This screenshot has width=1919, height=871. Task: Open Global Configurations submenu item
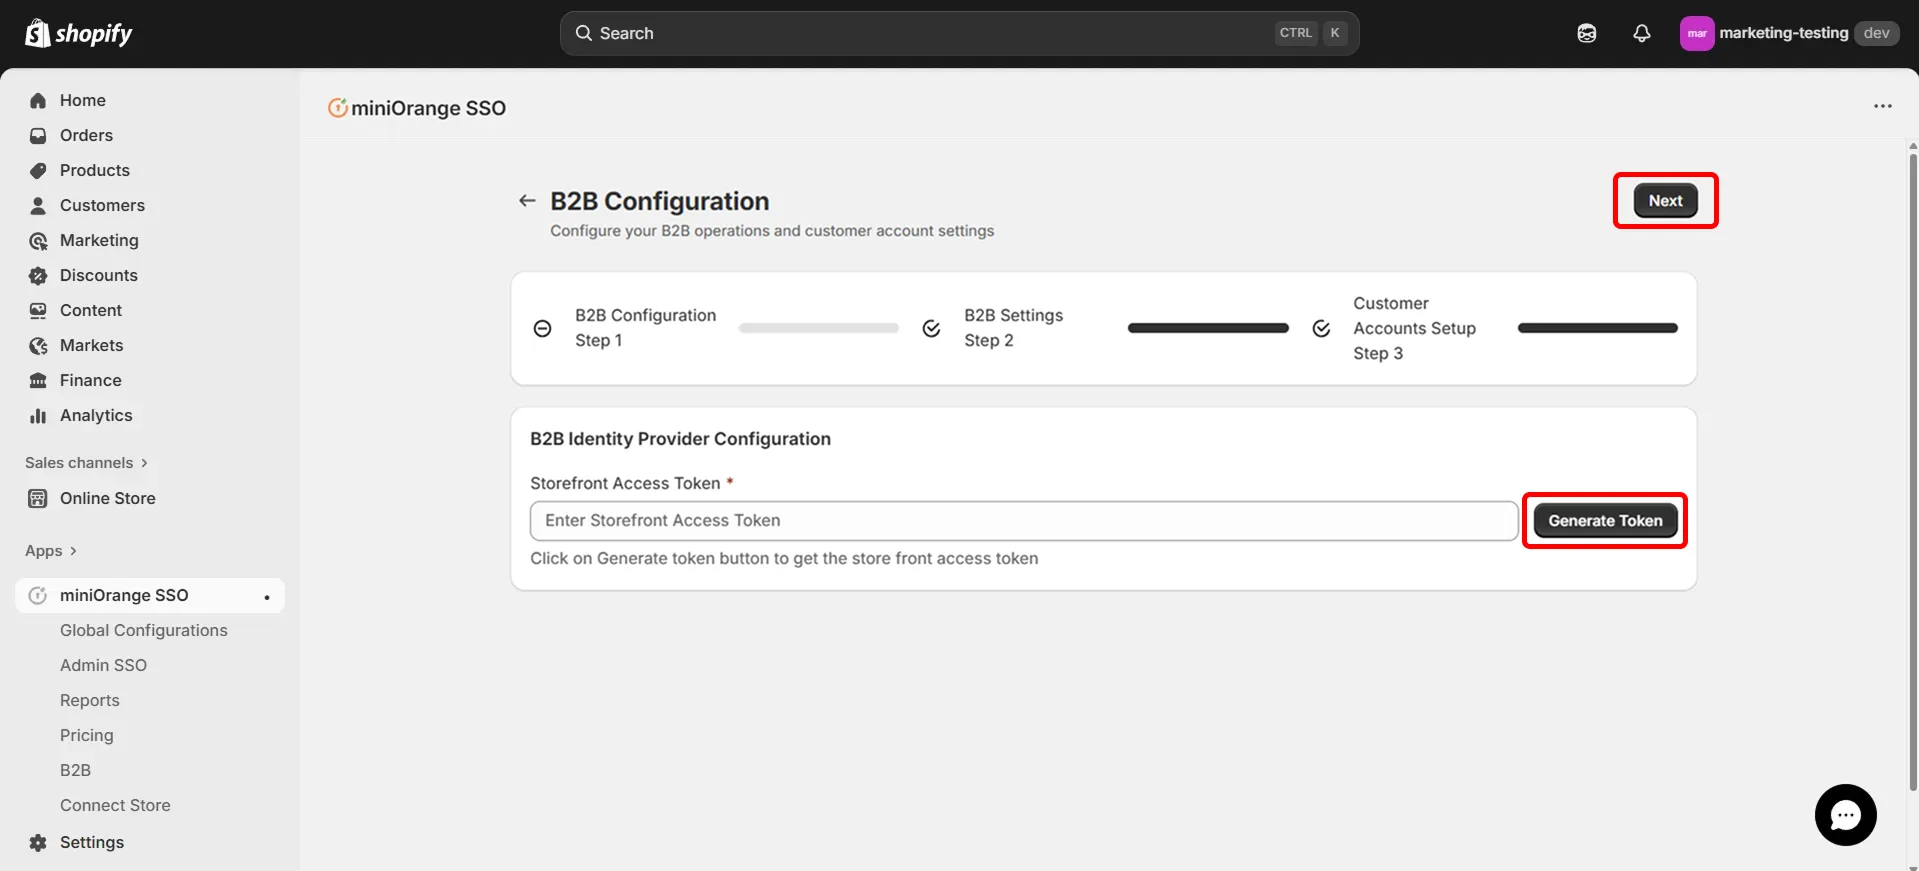tap(144, 630)
